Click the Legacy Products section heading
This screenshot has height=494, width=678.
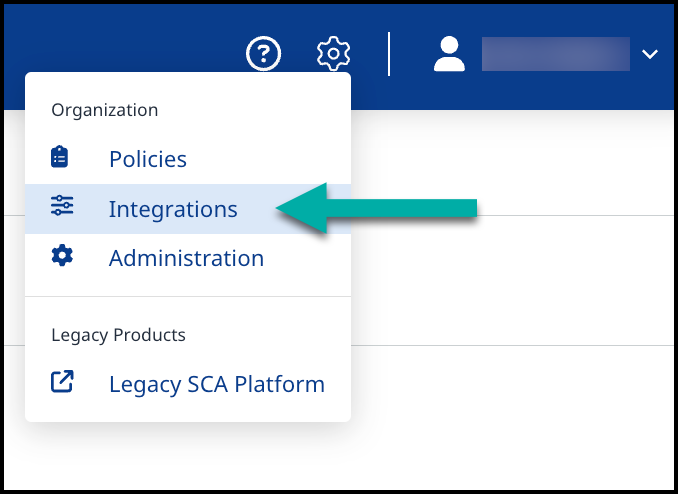tap(118, 335)
